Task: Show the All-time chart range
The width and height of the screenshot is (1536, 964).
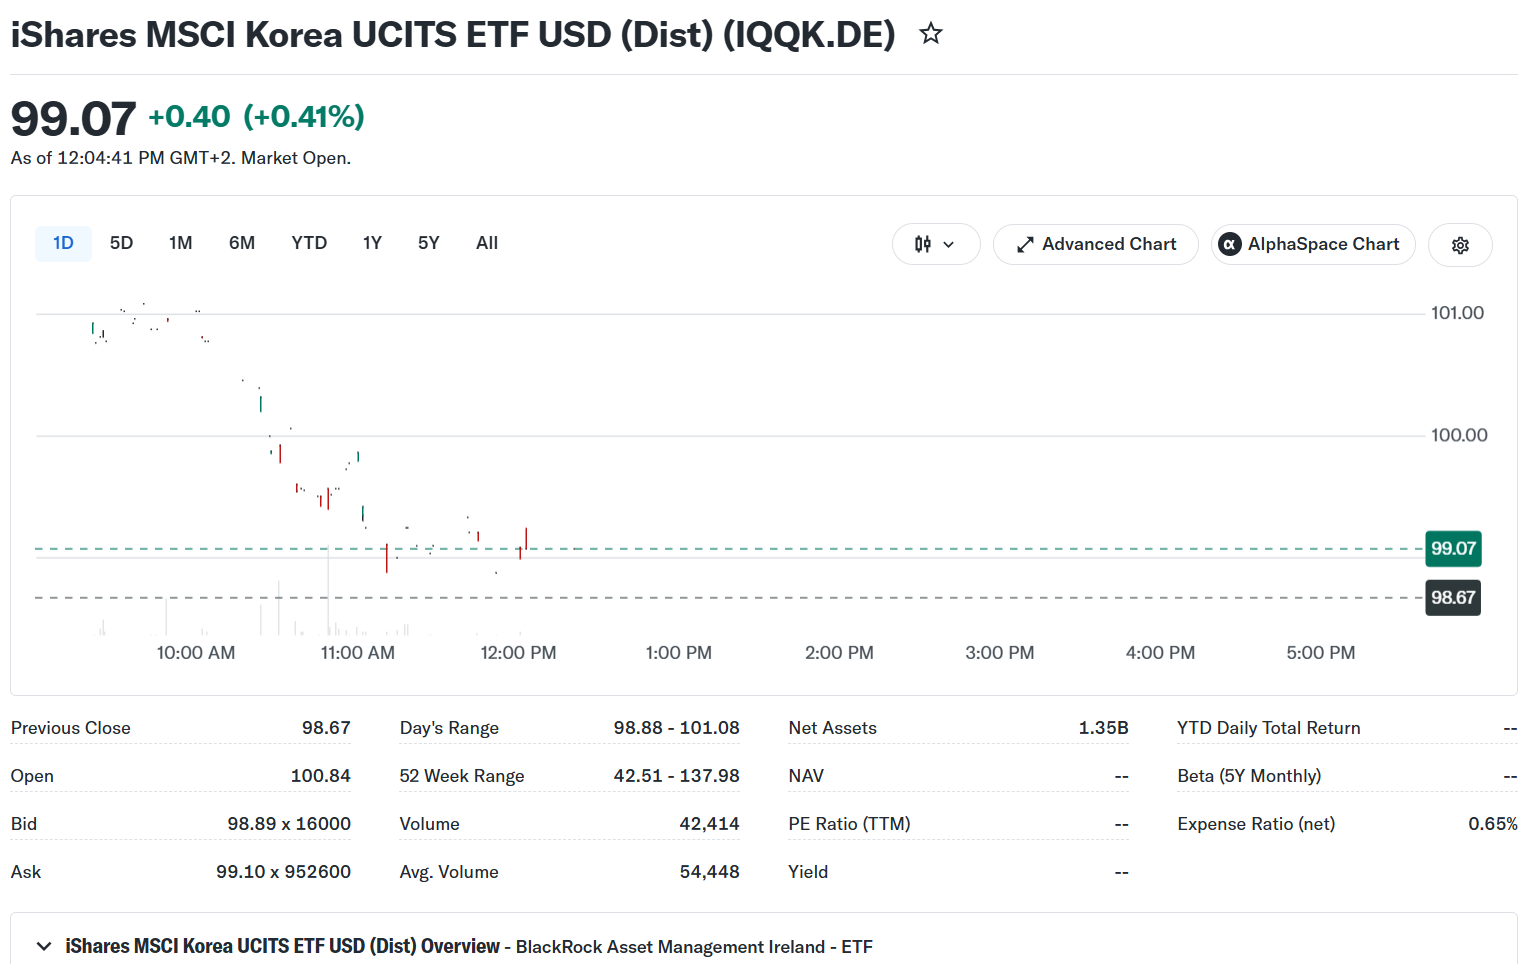Action: [487, 243]
